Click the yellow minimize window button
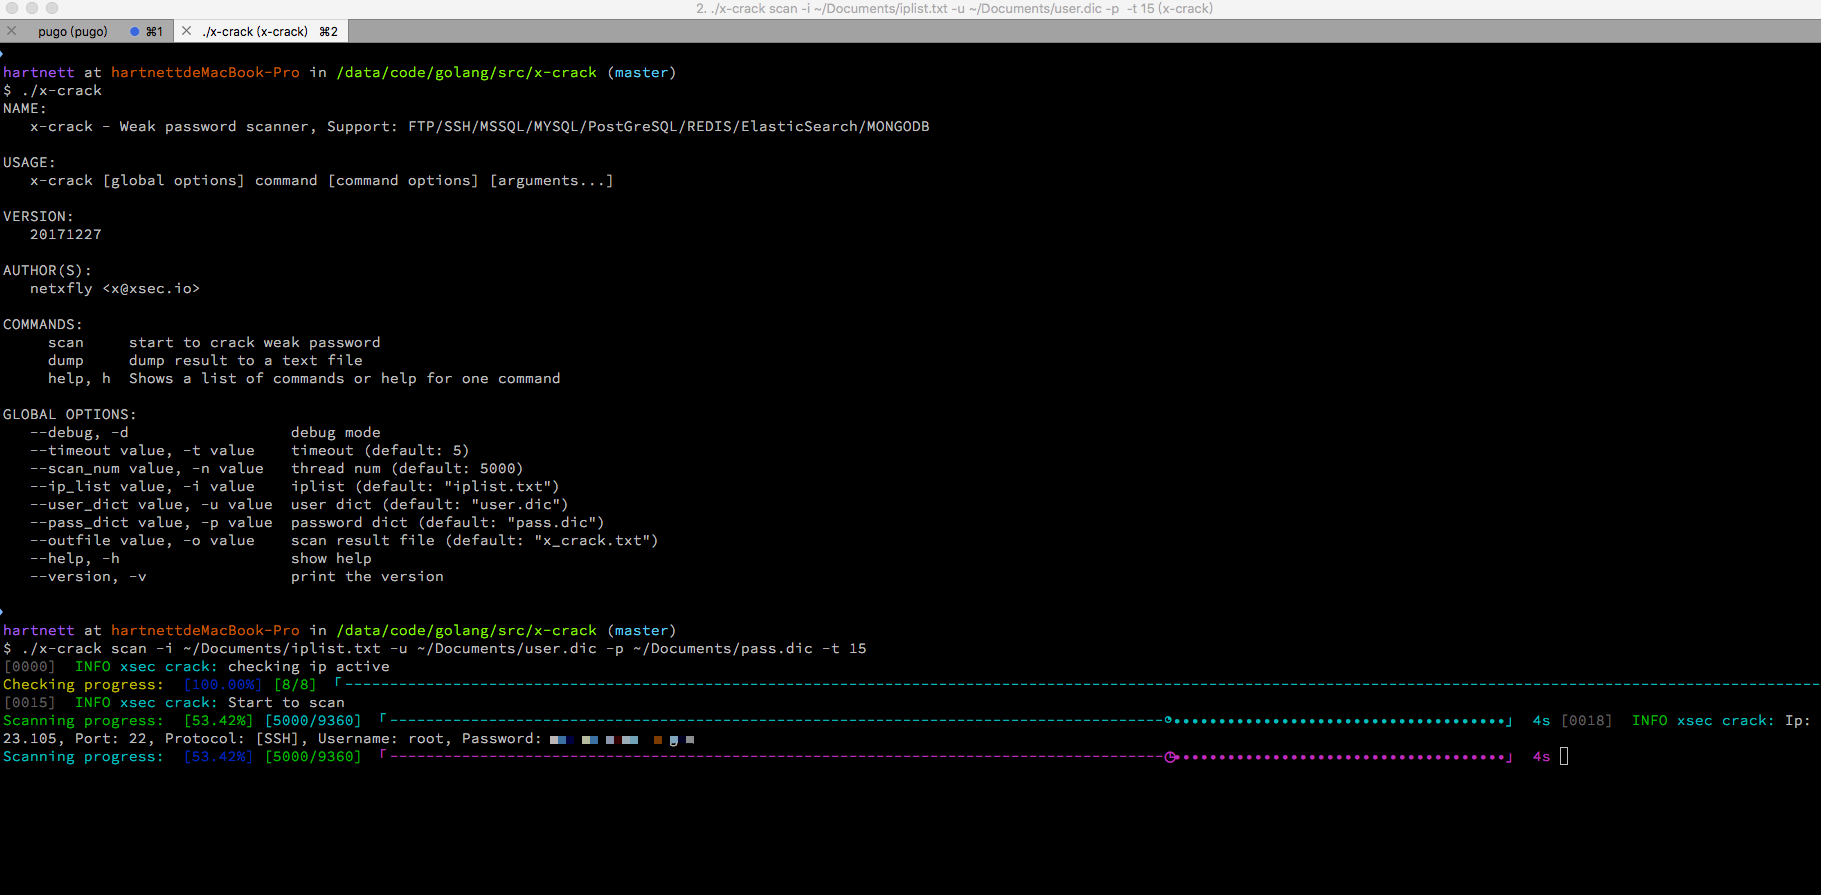Image resolution: width=1821 pixels, height=895 pixels. (33, 8)
